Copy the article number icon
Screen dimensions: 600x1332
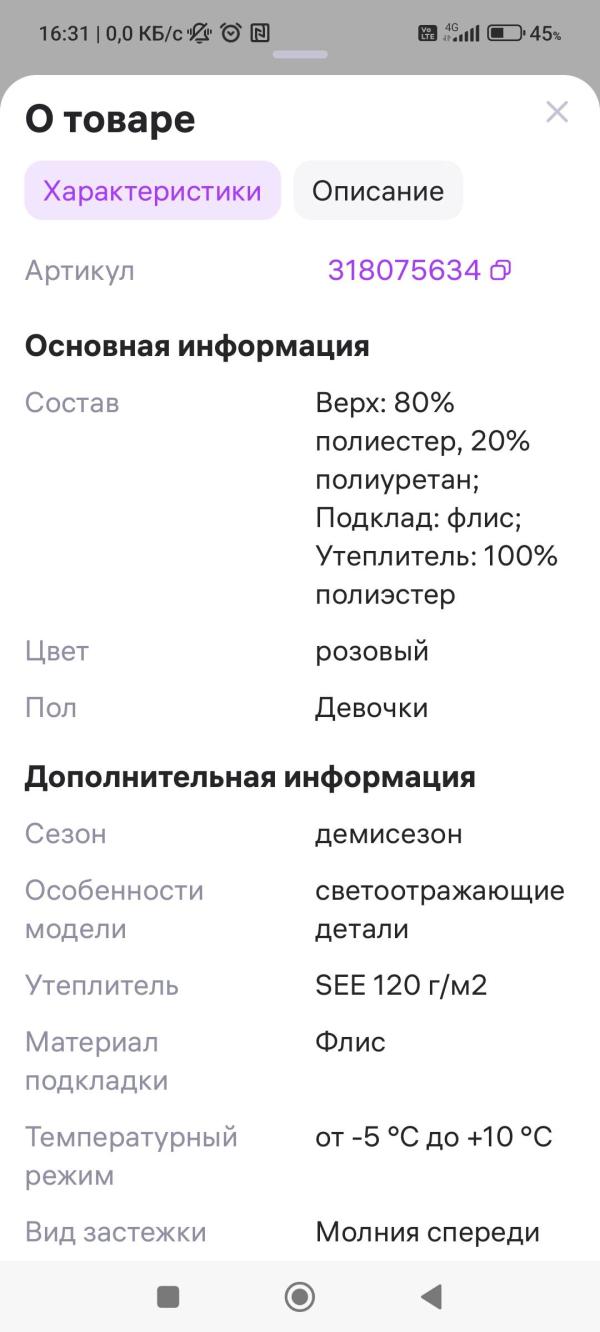501,270
